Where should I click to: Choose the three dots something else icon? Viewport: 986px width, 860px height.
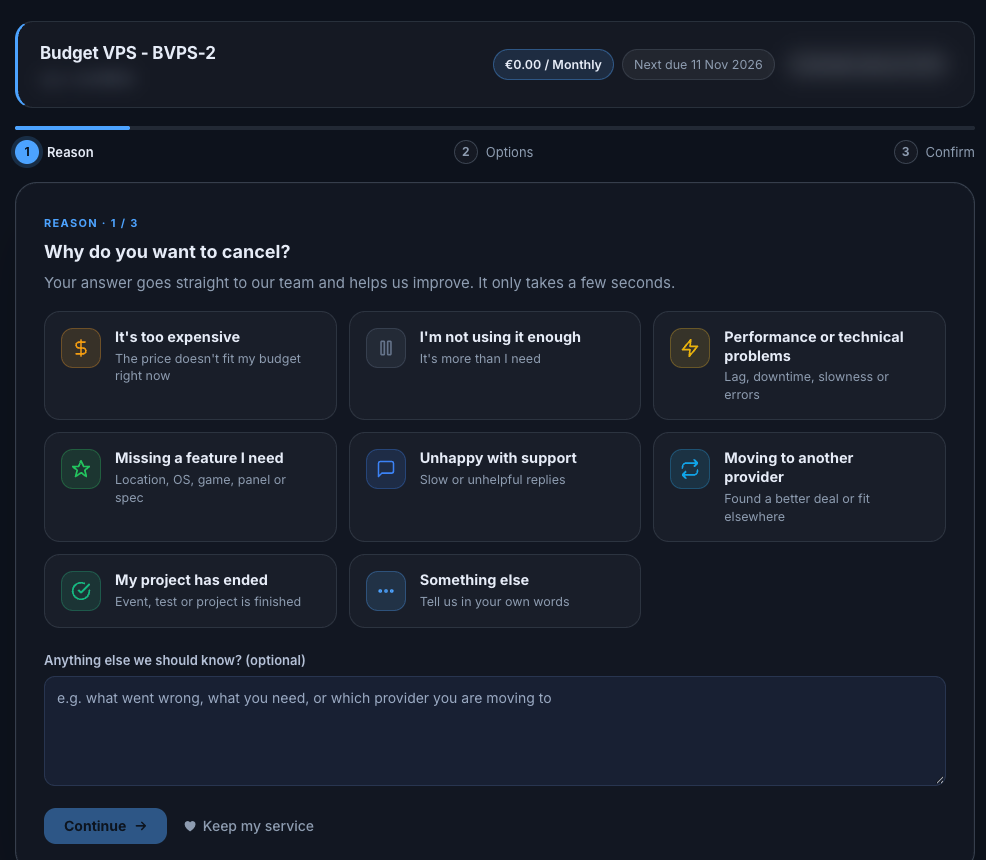(385, 591)
